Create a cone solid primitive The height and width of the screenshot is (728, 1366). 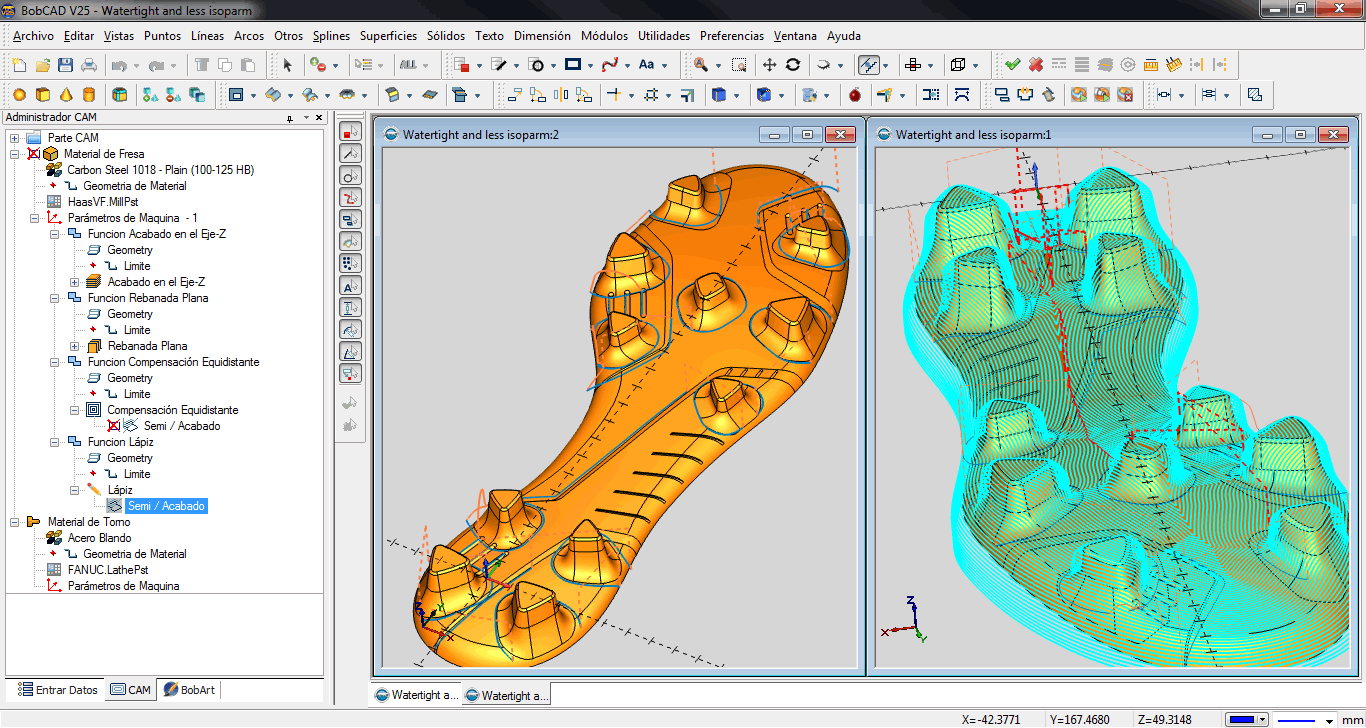[66, 95]
